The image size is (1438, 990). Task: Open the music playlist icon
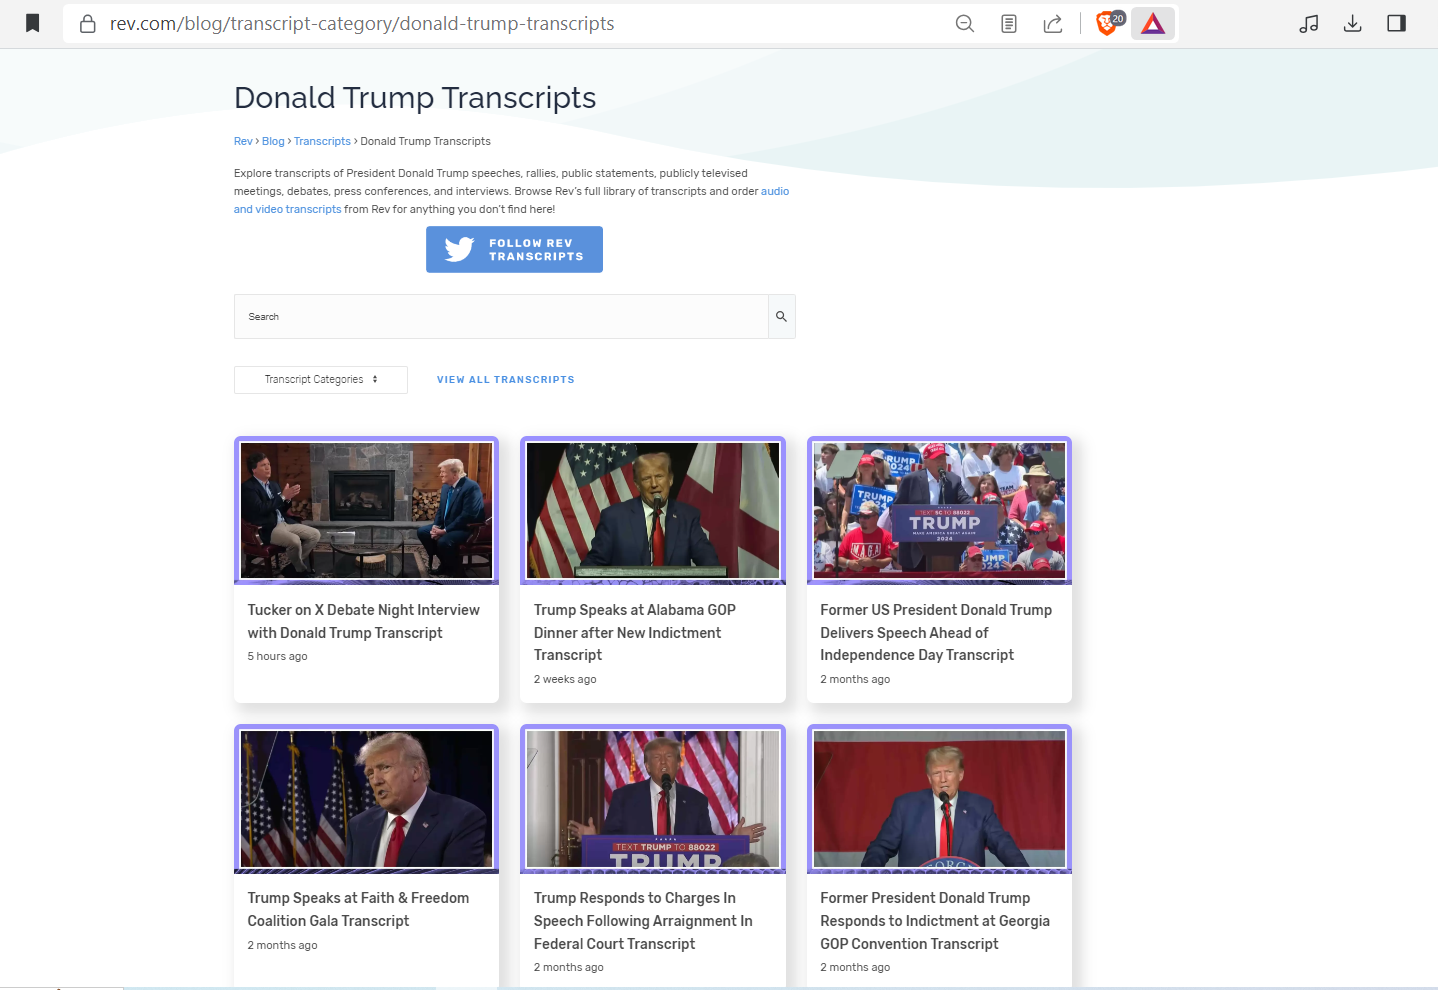click(1309, 23)
